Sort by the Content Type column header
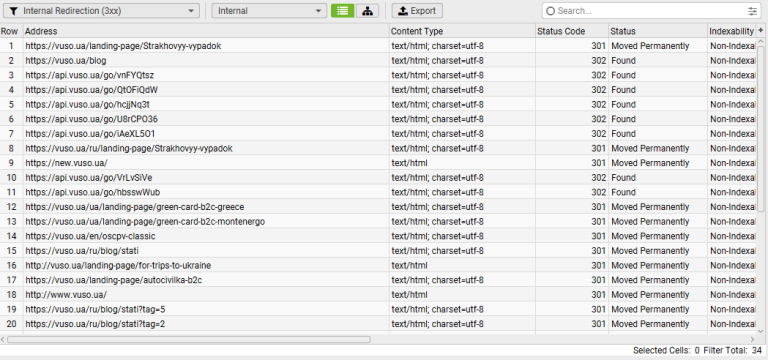 point(462,31)
